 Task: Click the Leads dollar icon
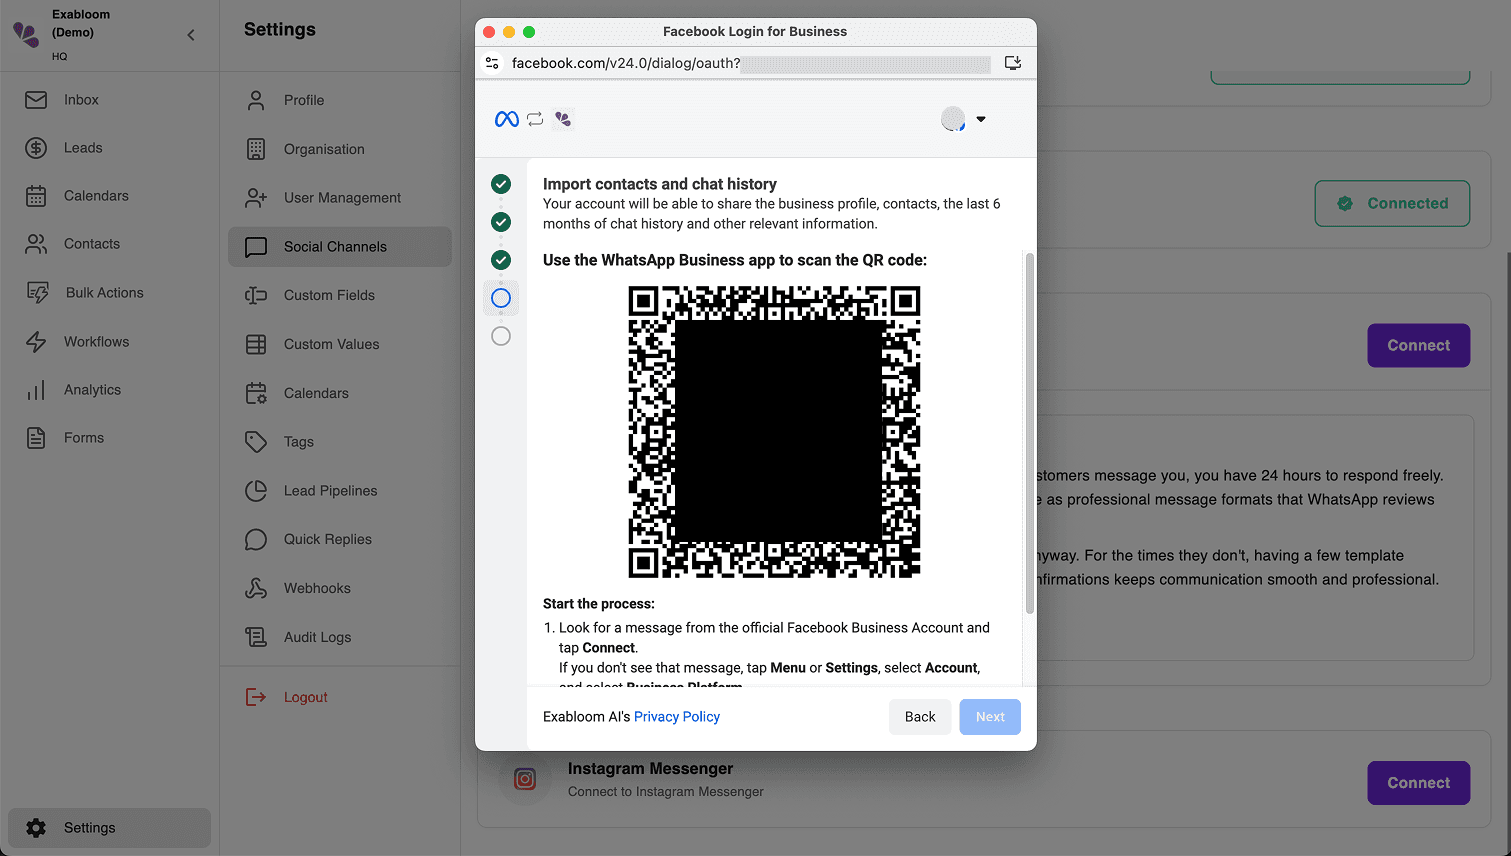tap(36, 148)
